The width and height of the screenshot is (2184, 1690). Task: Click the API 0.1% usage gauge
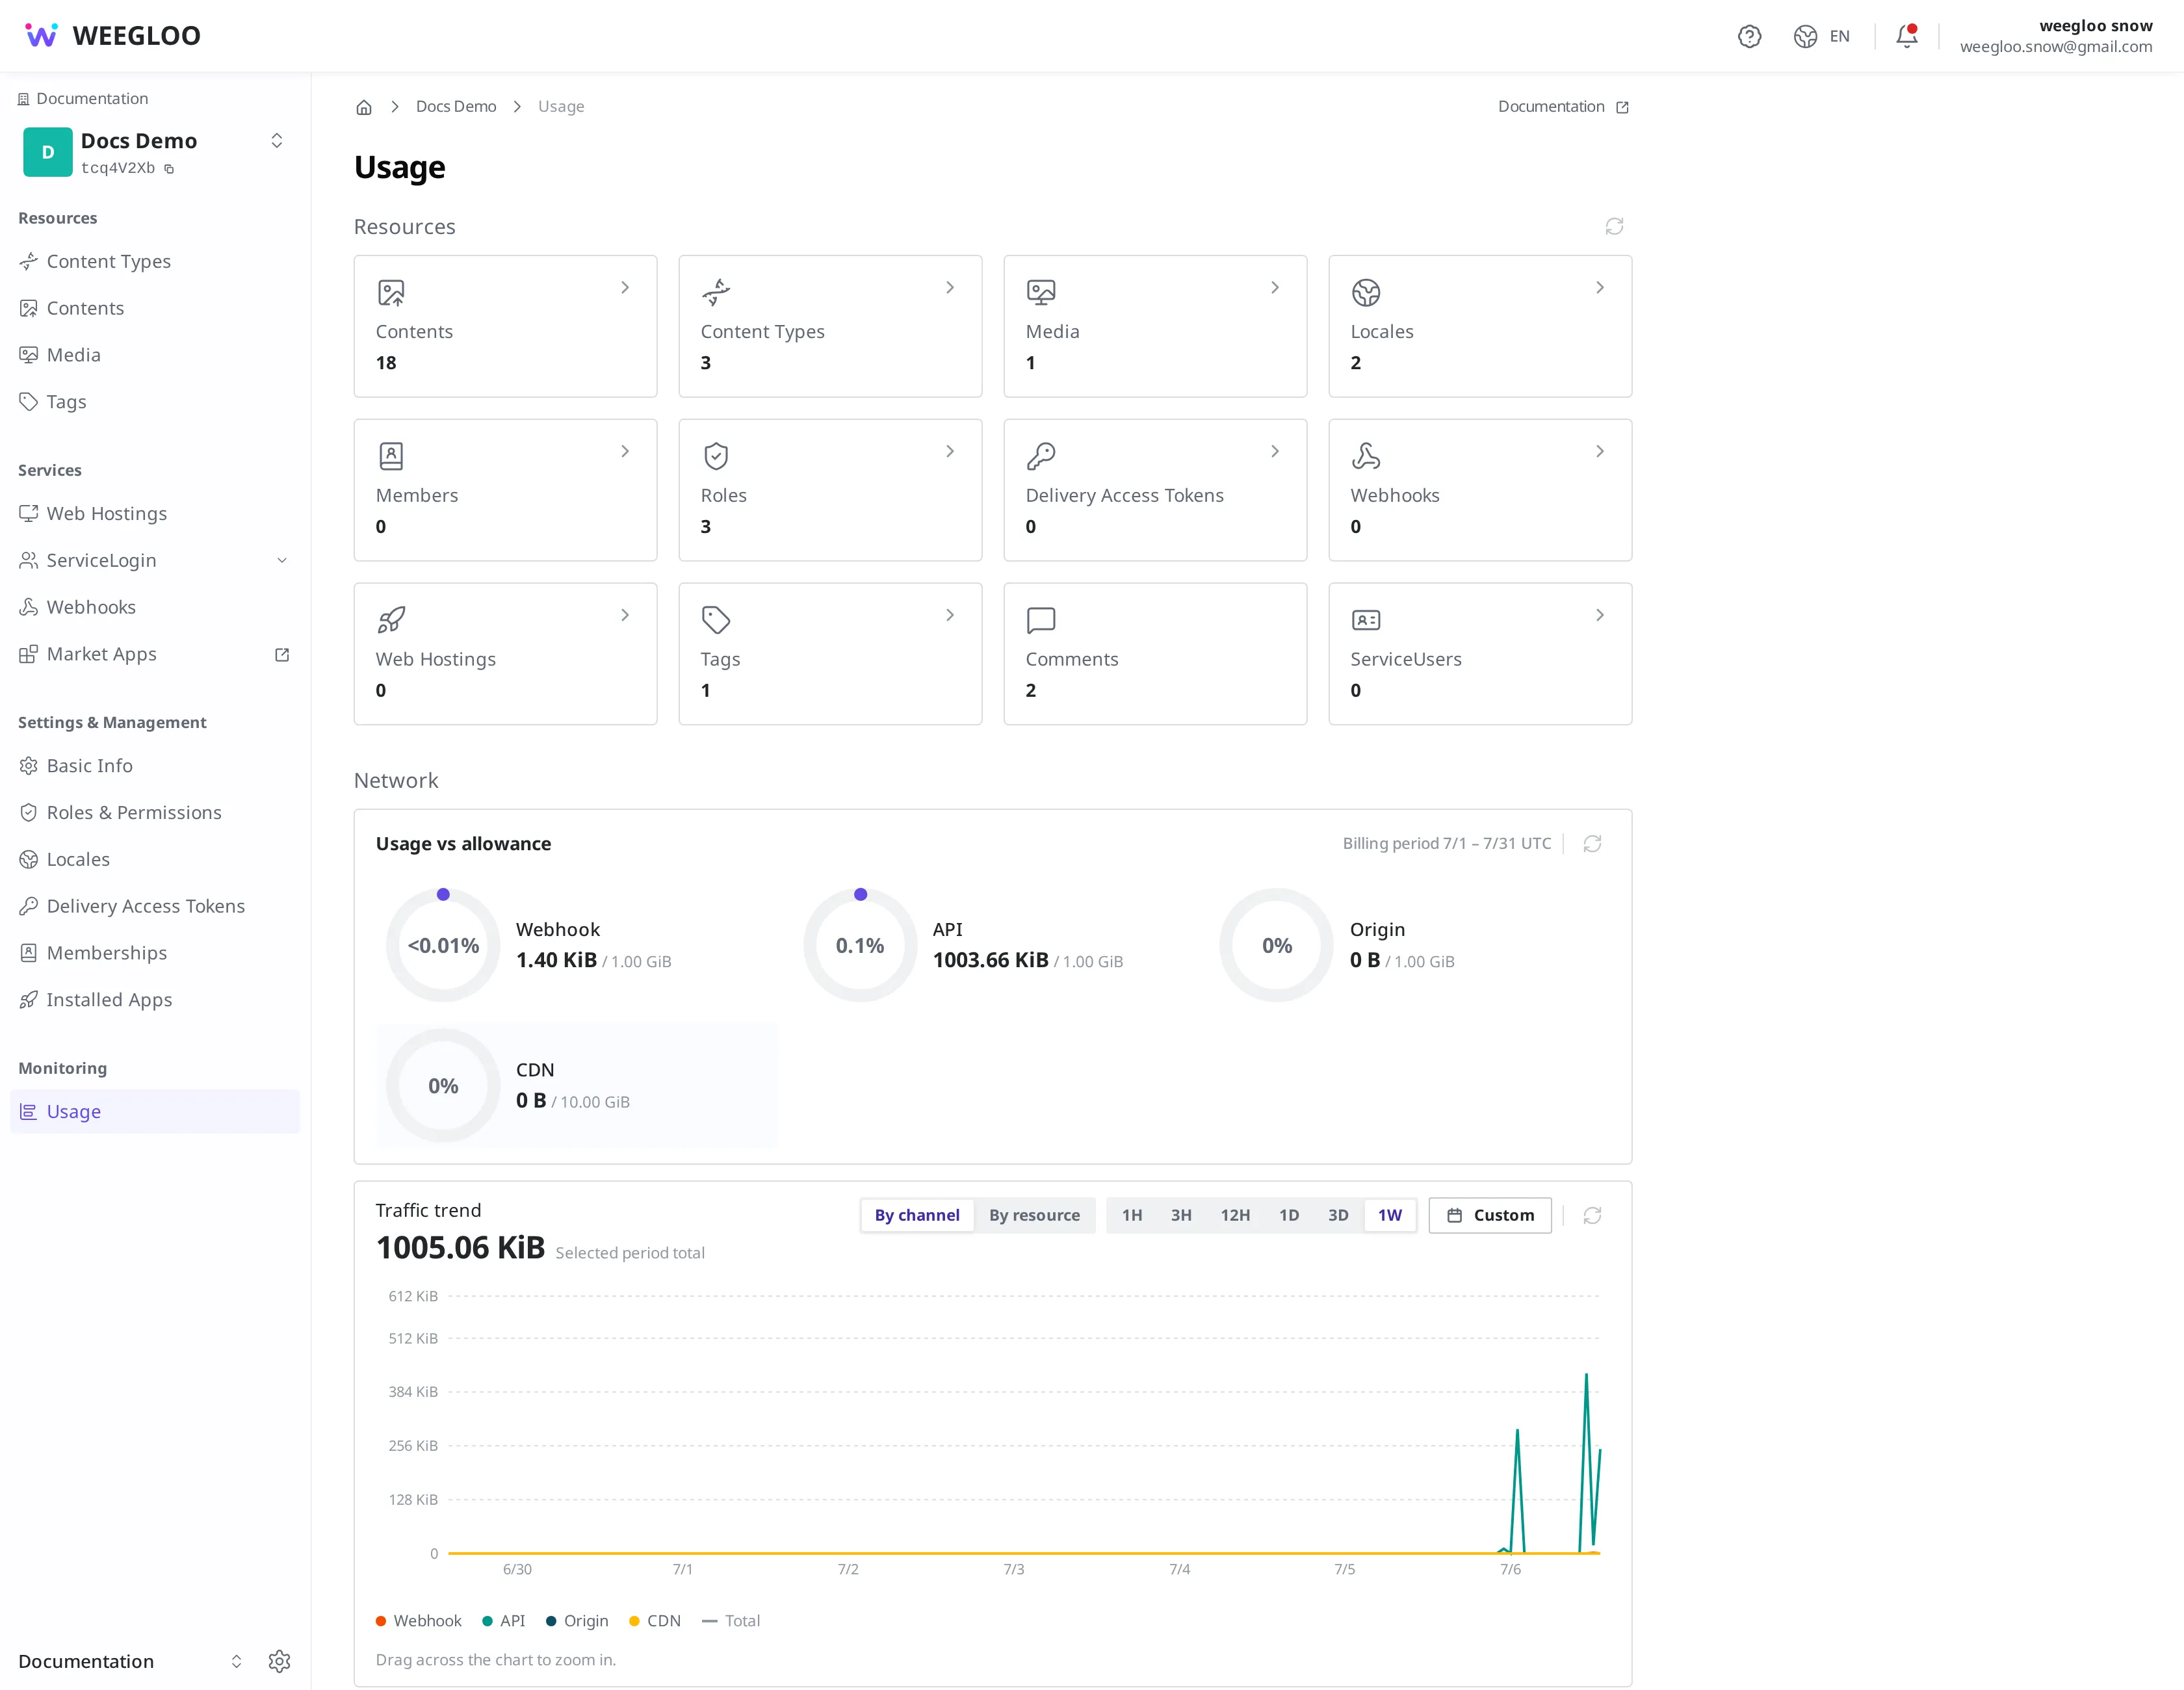[860, 945]
